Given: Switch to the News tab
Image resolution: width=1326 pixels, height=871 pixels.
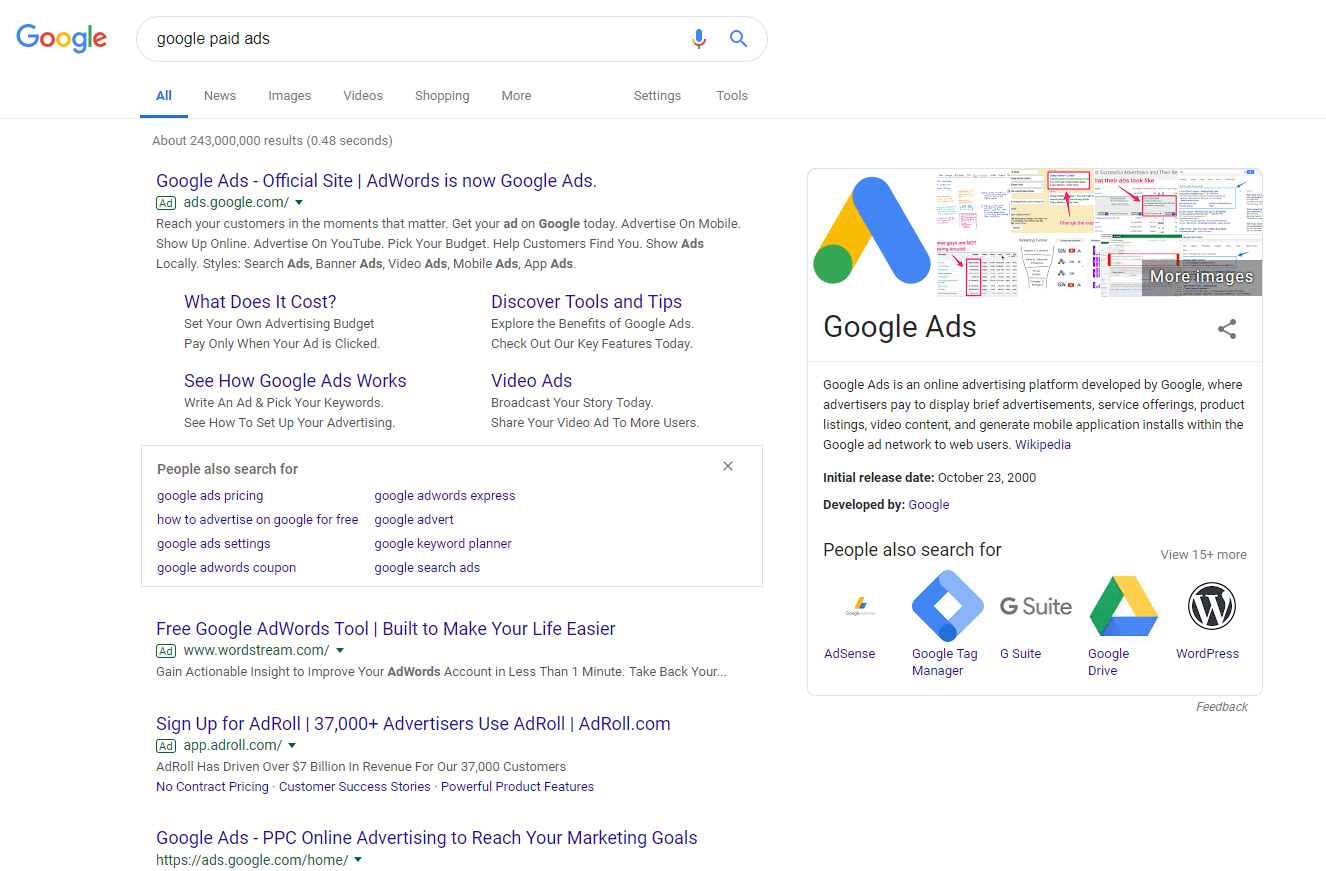Looking at the screenshot, I should coord(220,96).
